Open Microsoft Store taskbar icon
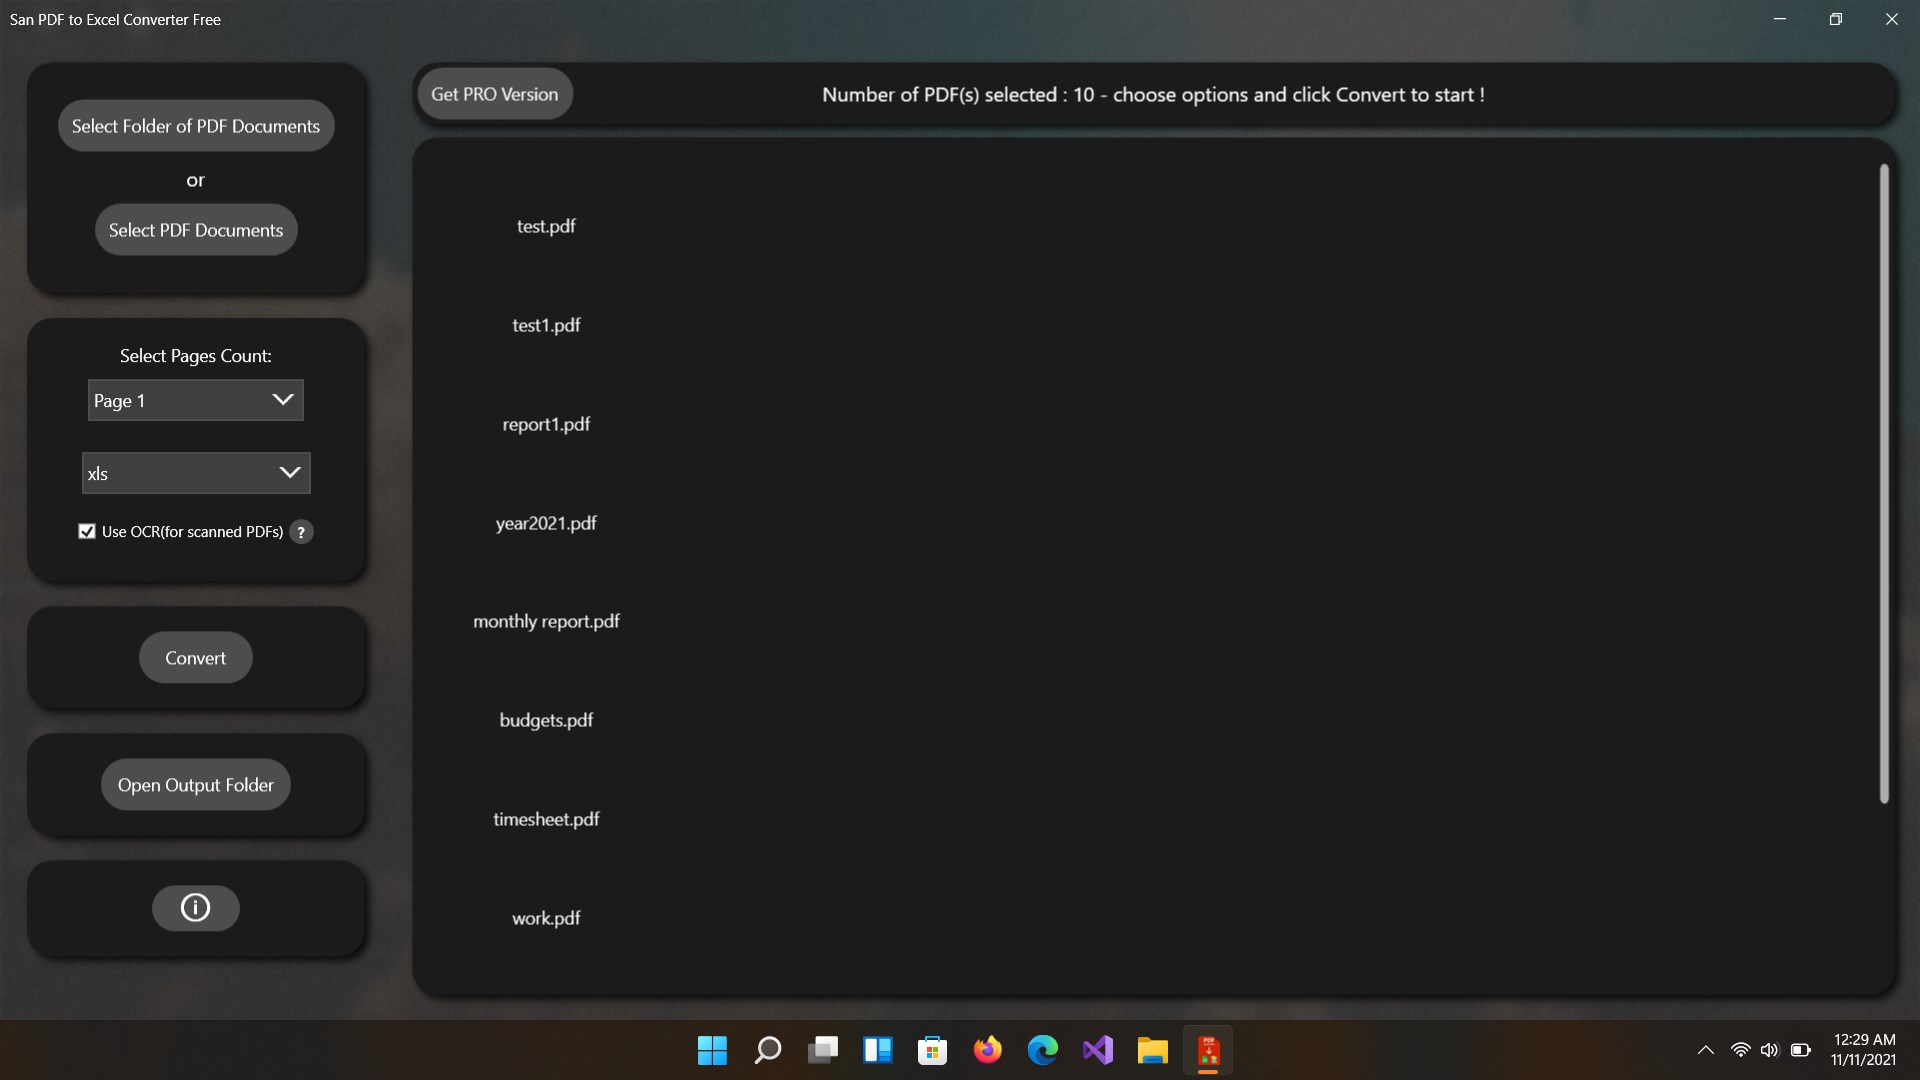 (x=932, y=1050)
